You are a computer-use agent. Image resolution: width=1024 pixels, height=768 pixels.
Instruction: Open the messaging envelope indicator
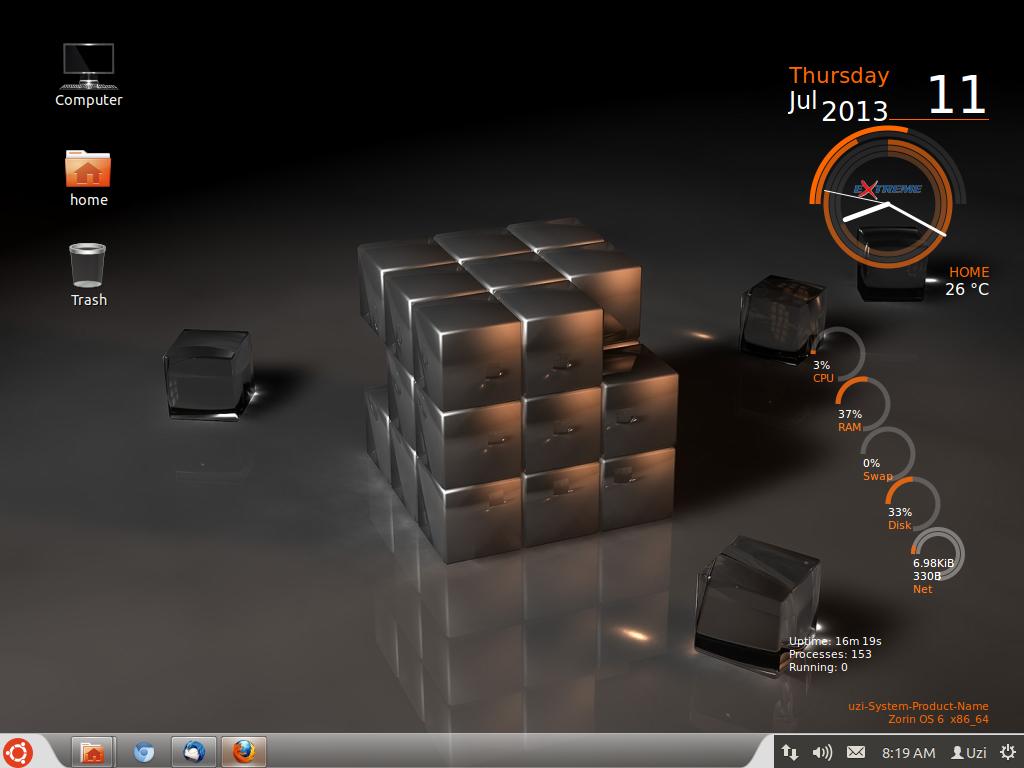pyautogui.click(x=855, y=752)
